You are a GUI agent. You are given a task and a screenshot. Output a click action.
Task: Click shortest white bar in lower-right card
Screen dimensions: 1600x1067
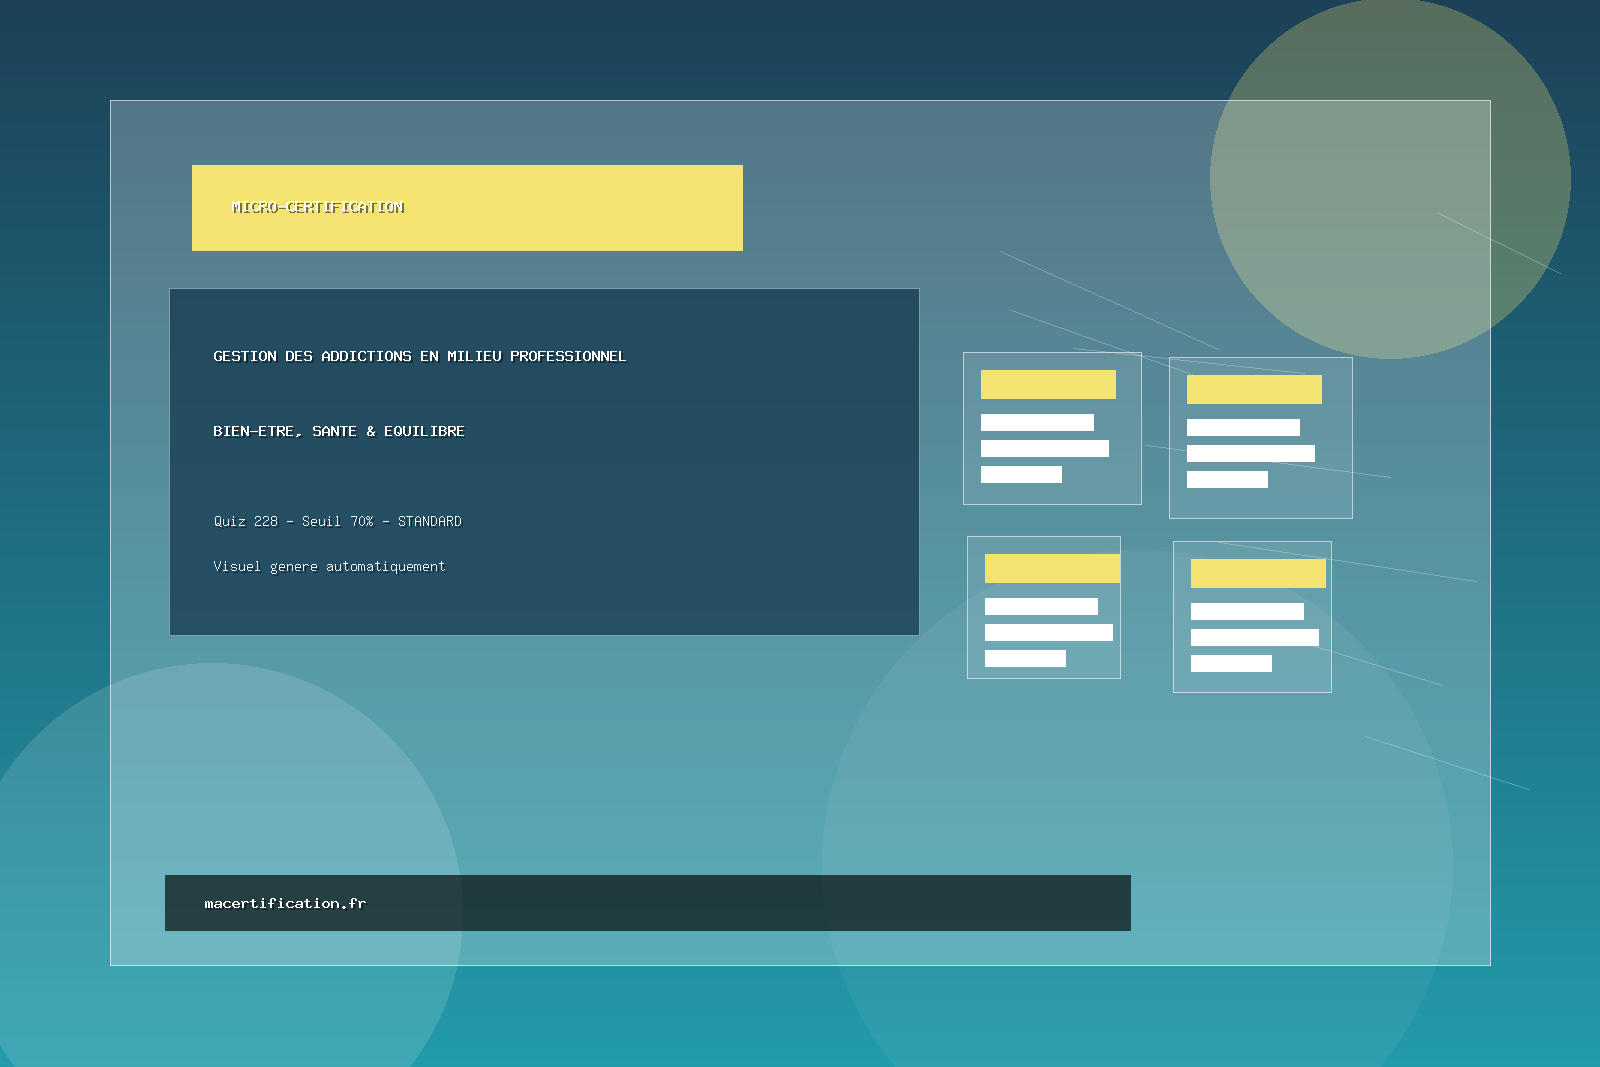click(x=1231, y=663)
